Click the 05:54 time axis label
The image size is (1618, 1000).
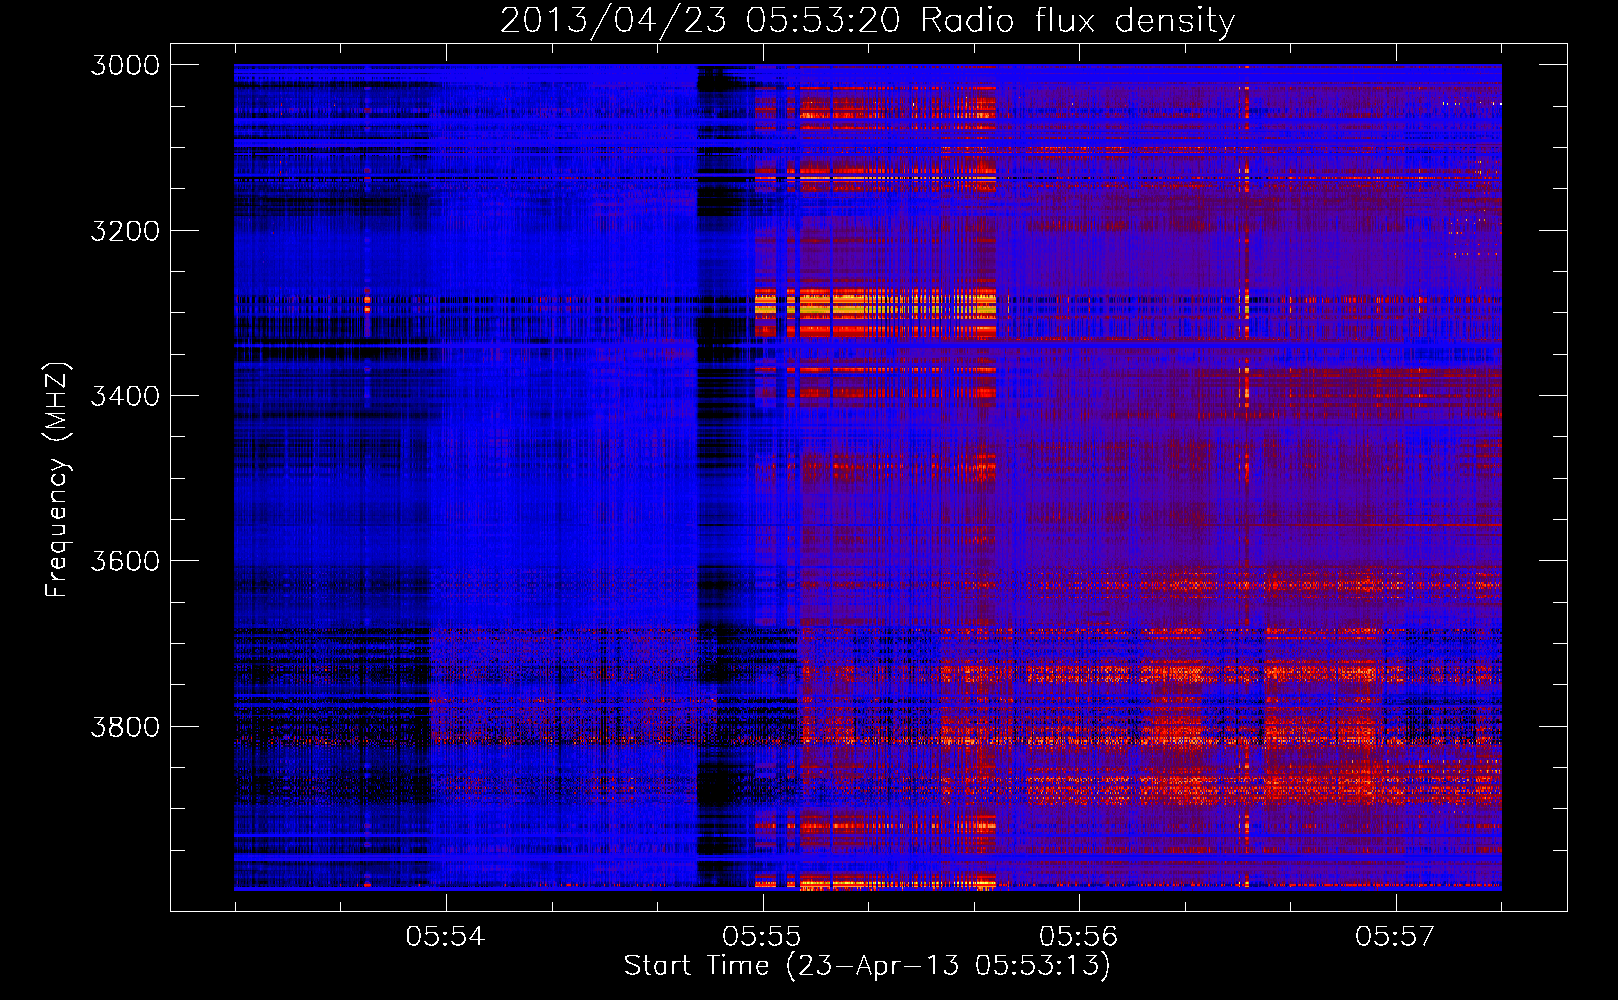pyautogui.click(x=445, y=936)
